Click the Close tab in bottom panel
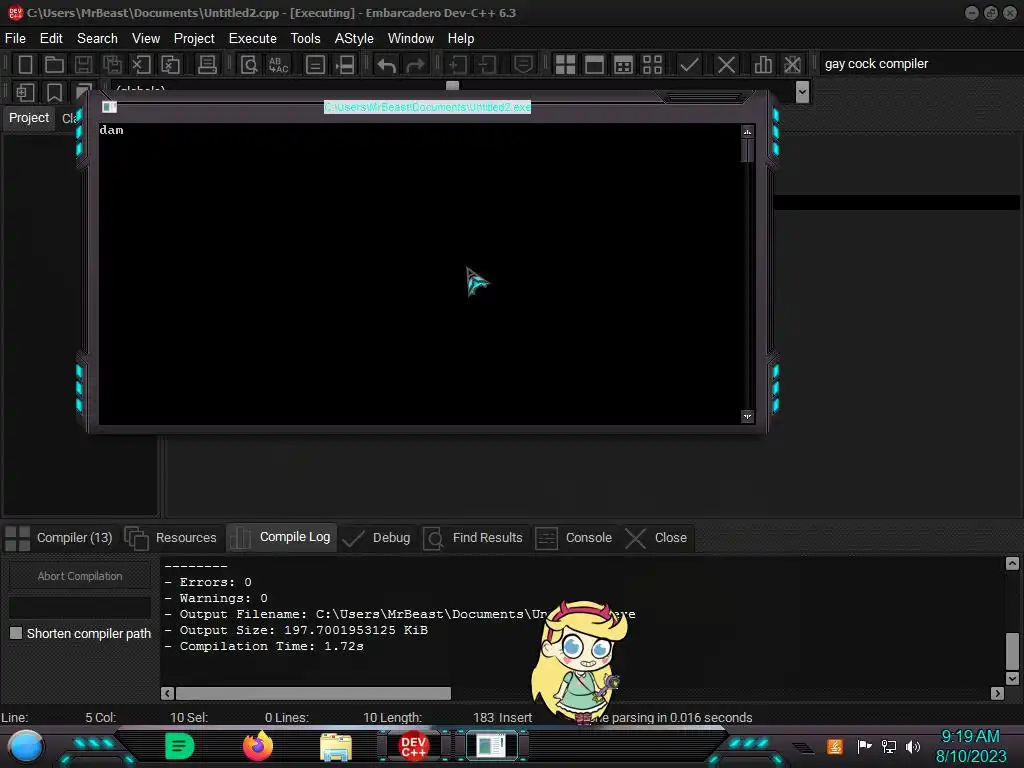Viewport: 1024px width, 768px height. pyautogui.click(x=656, y=538)
